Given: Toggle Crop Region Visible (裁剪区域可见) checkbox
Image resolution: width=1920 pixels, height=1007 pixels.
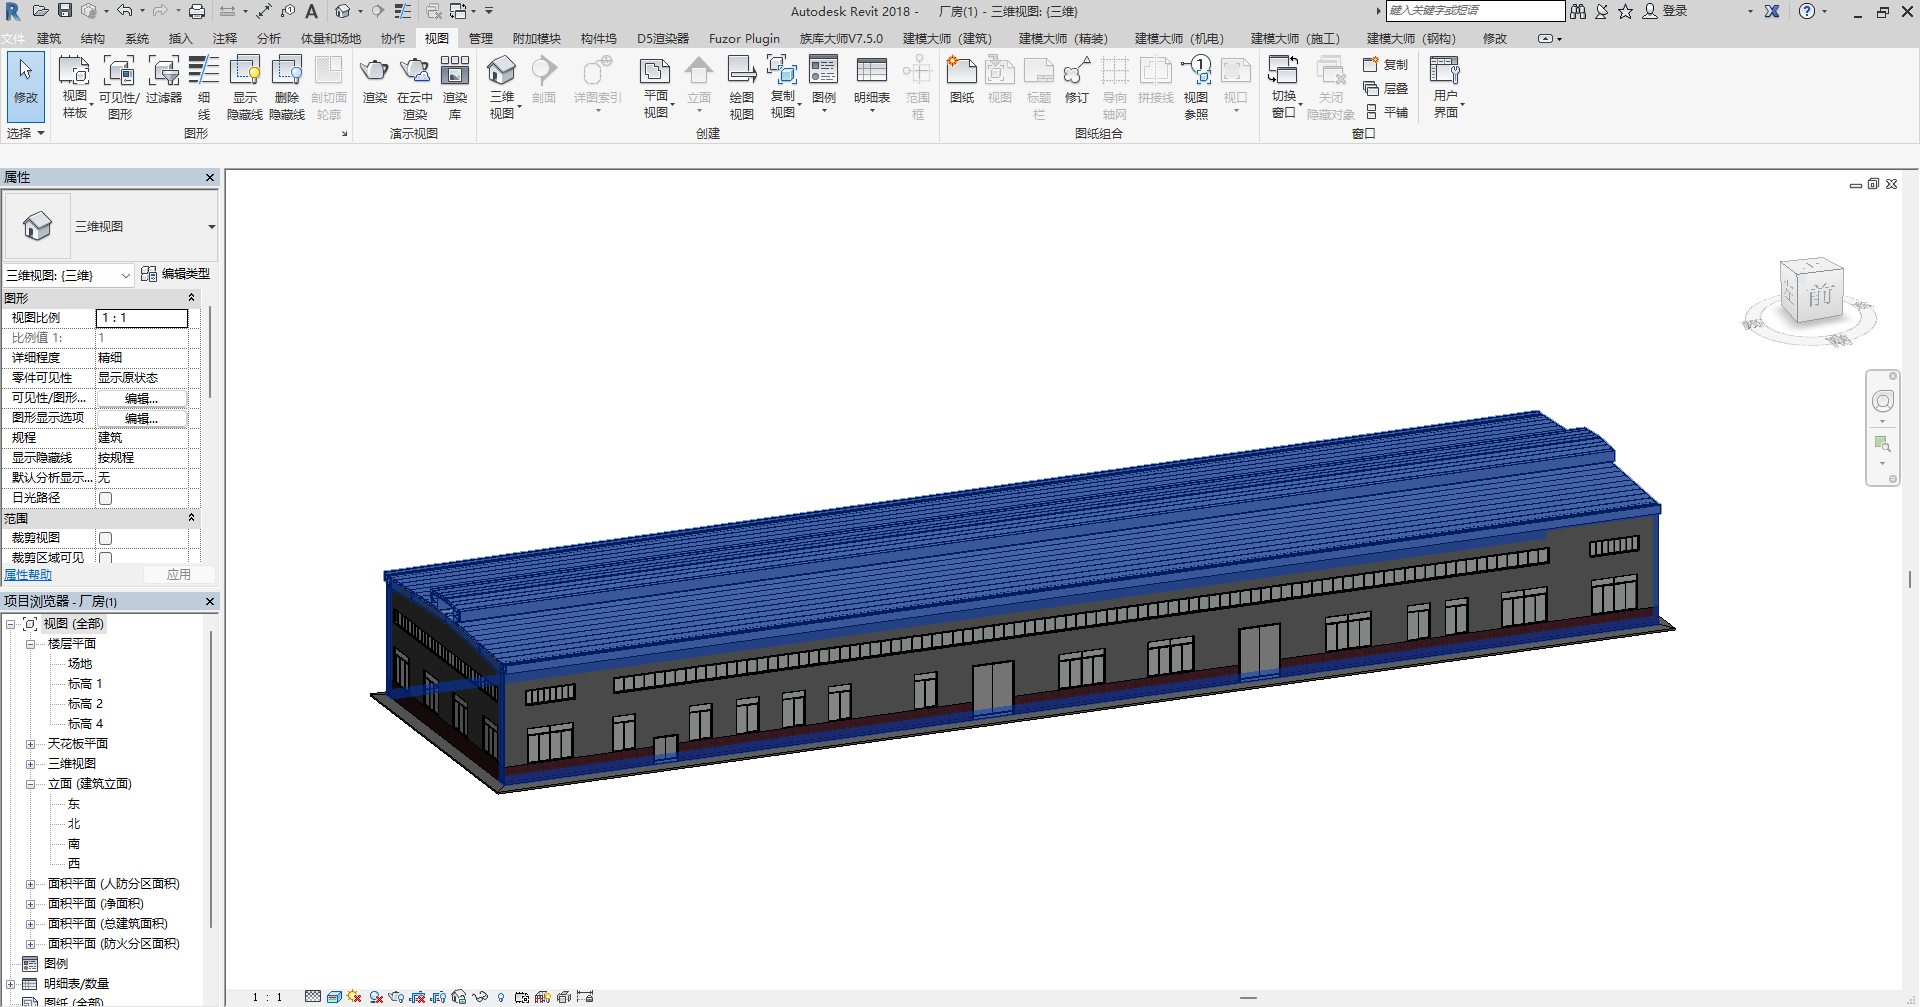Looking at the screenshot, I should (x=105, y=558).
